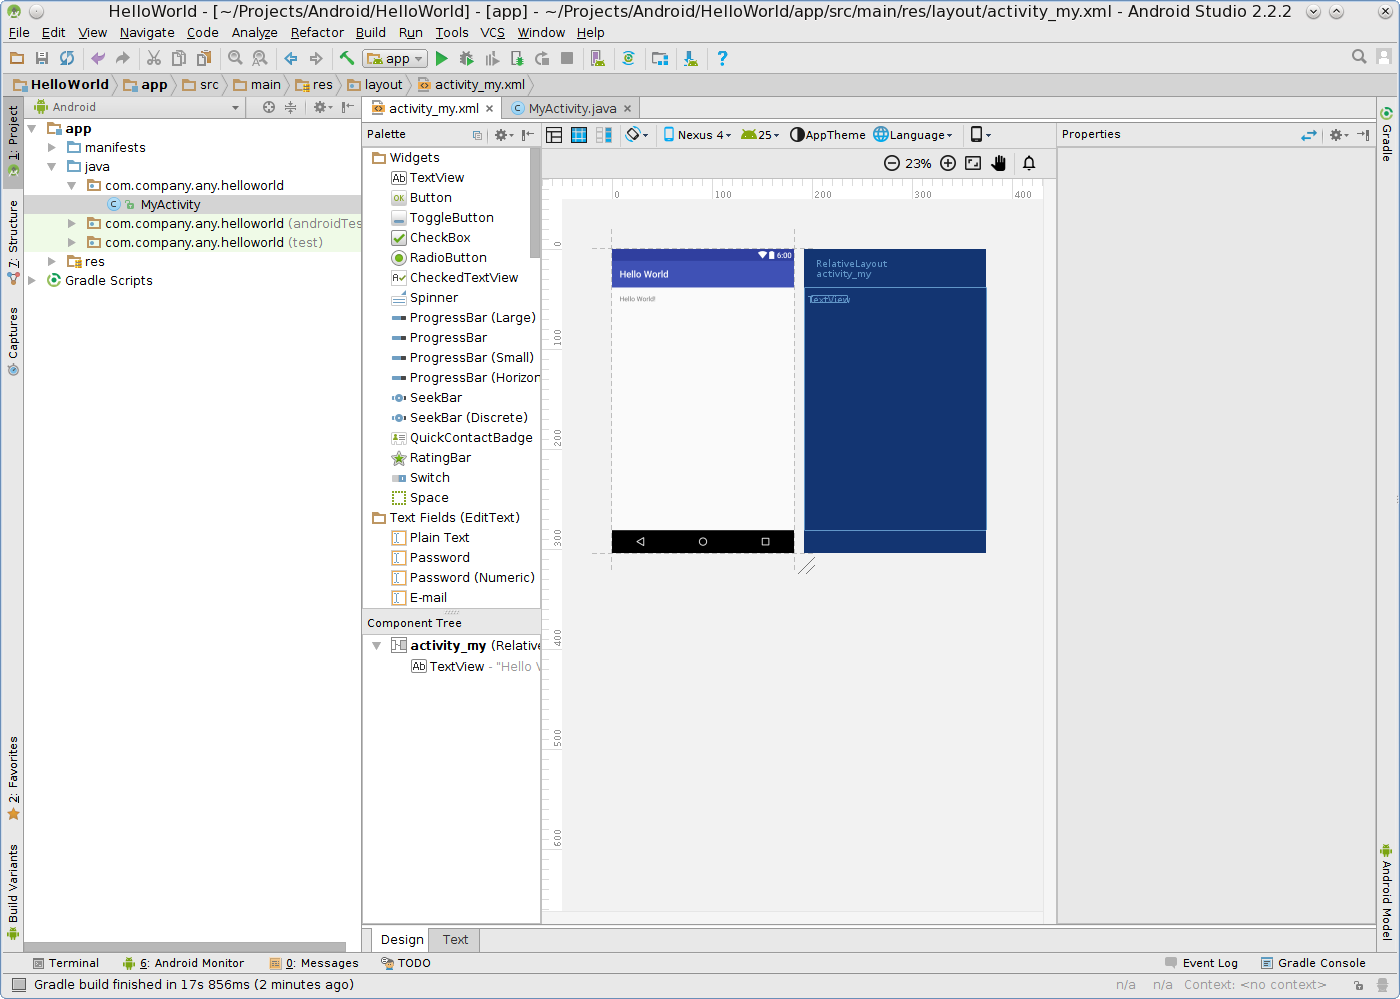Show Design plus Blueprint view
1400x999 pixels.
pos(604,135)
